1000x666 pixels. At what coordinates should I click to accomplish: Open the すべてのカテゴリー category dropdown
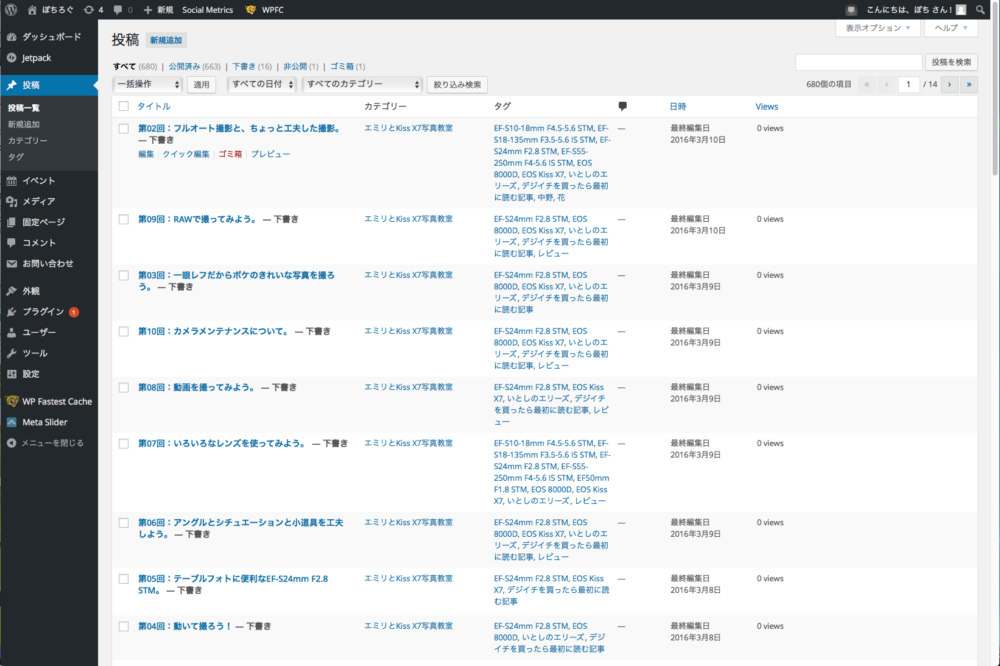[363, 85]
